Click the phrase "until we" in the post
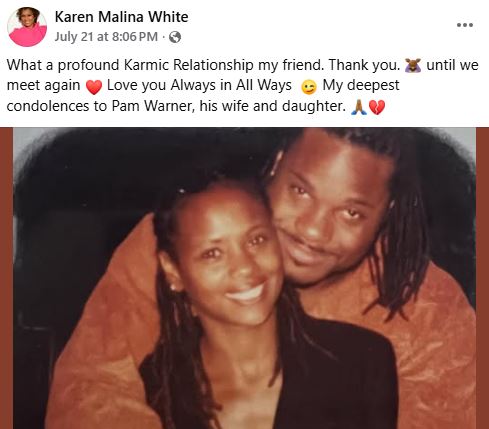 [452, 65]
